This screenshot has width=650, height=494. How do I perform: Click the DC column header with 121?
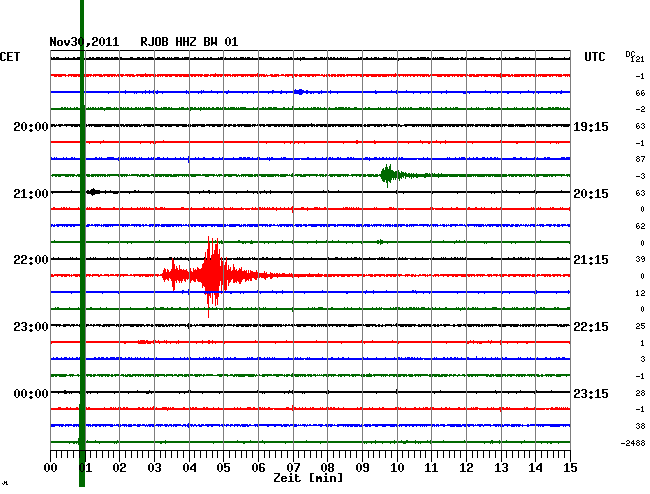point(635,57)
